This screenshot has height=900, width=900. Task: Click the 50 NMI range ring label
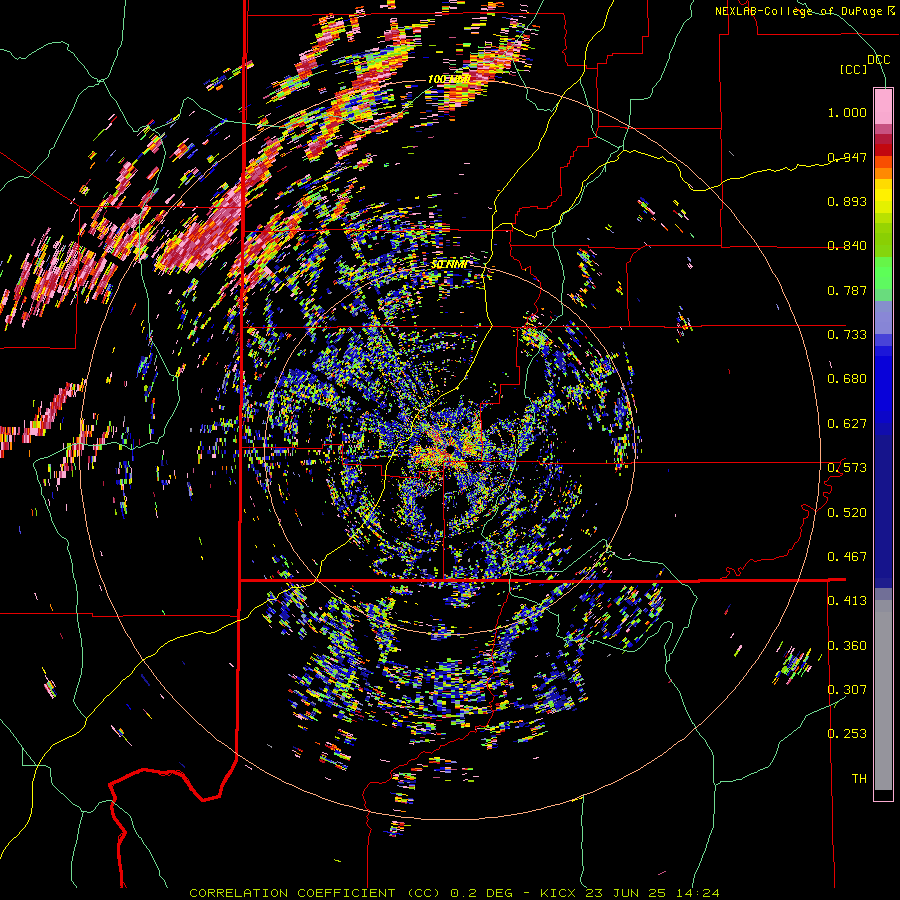point(448,264)
